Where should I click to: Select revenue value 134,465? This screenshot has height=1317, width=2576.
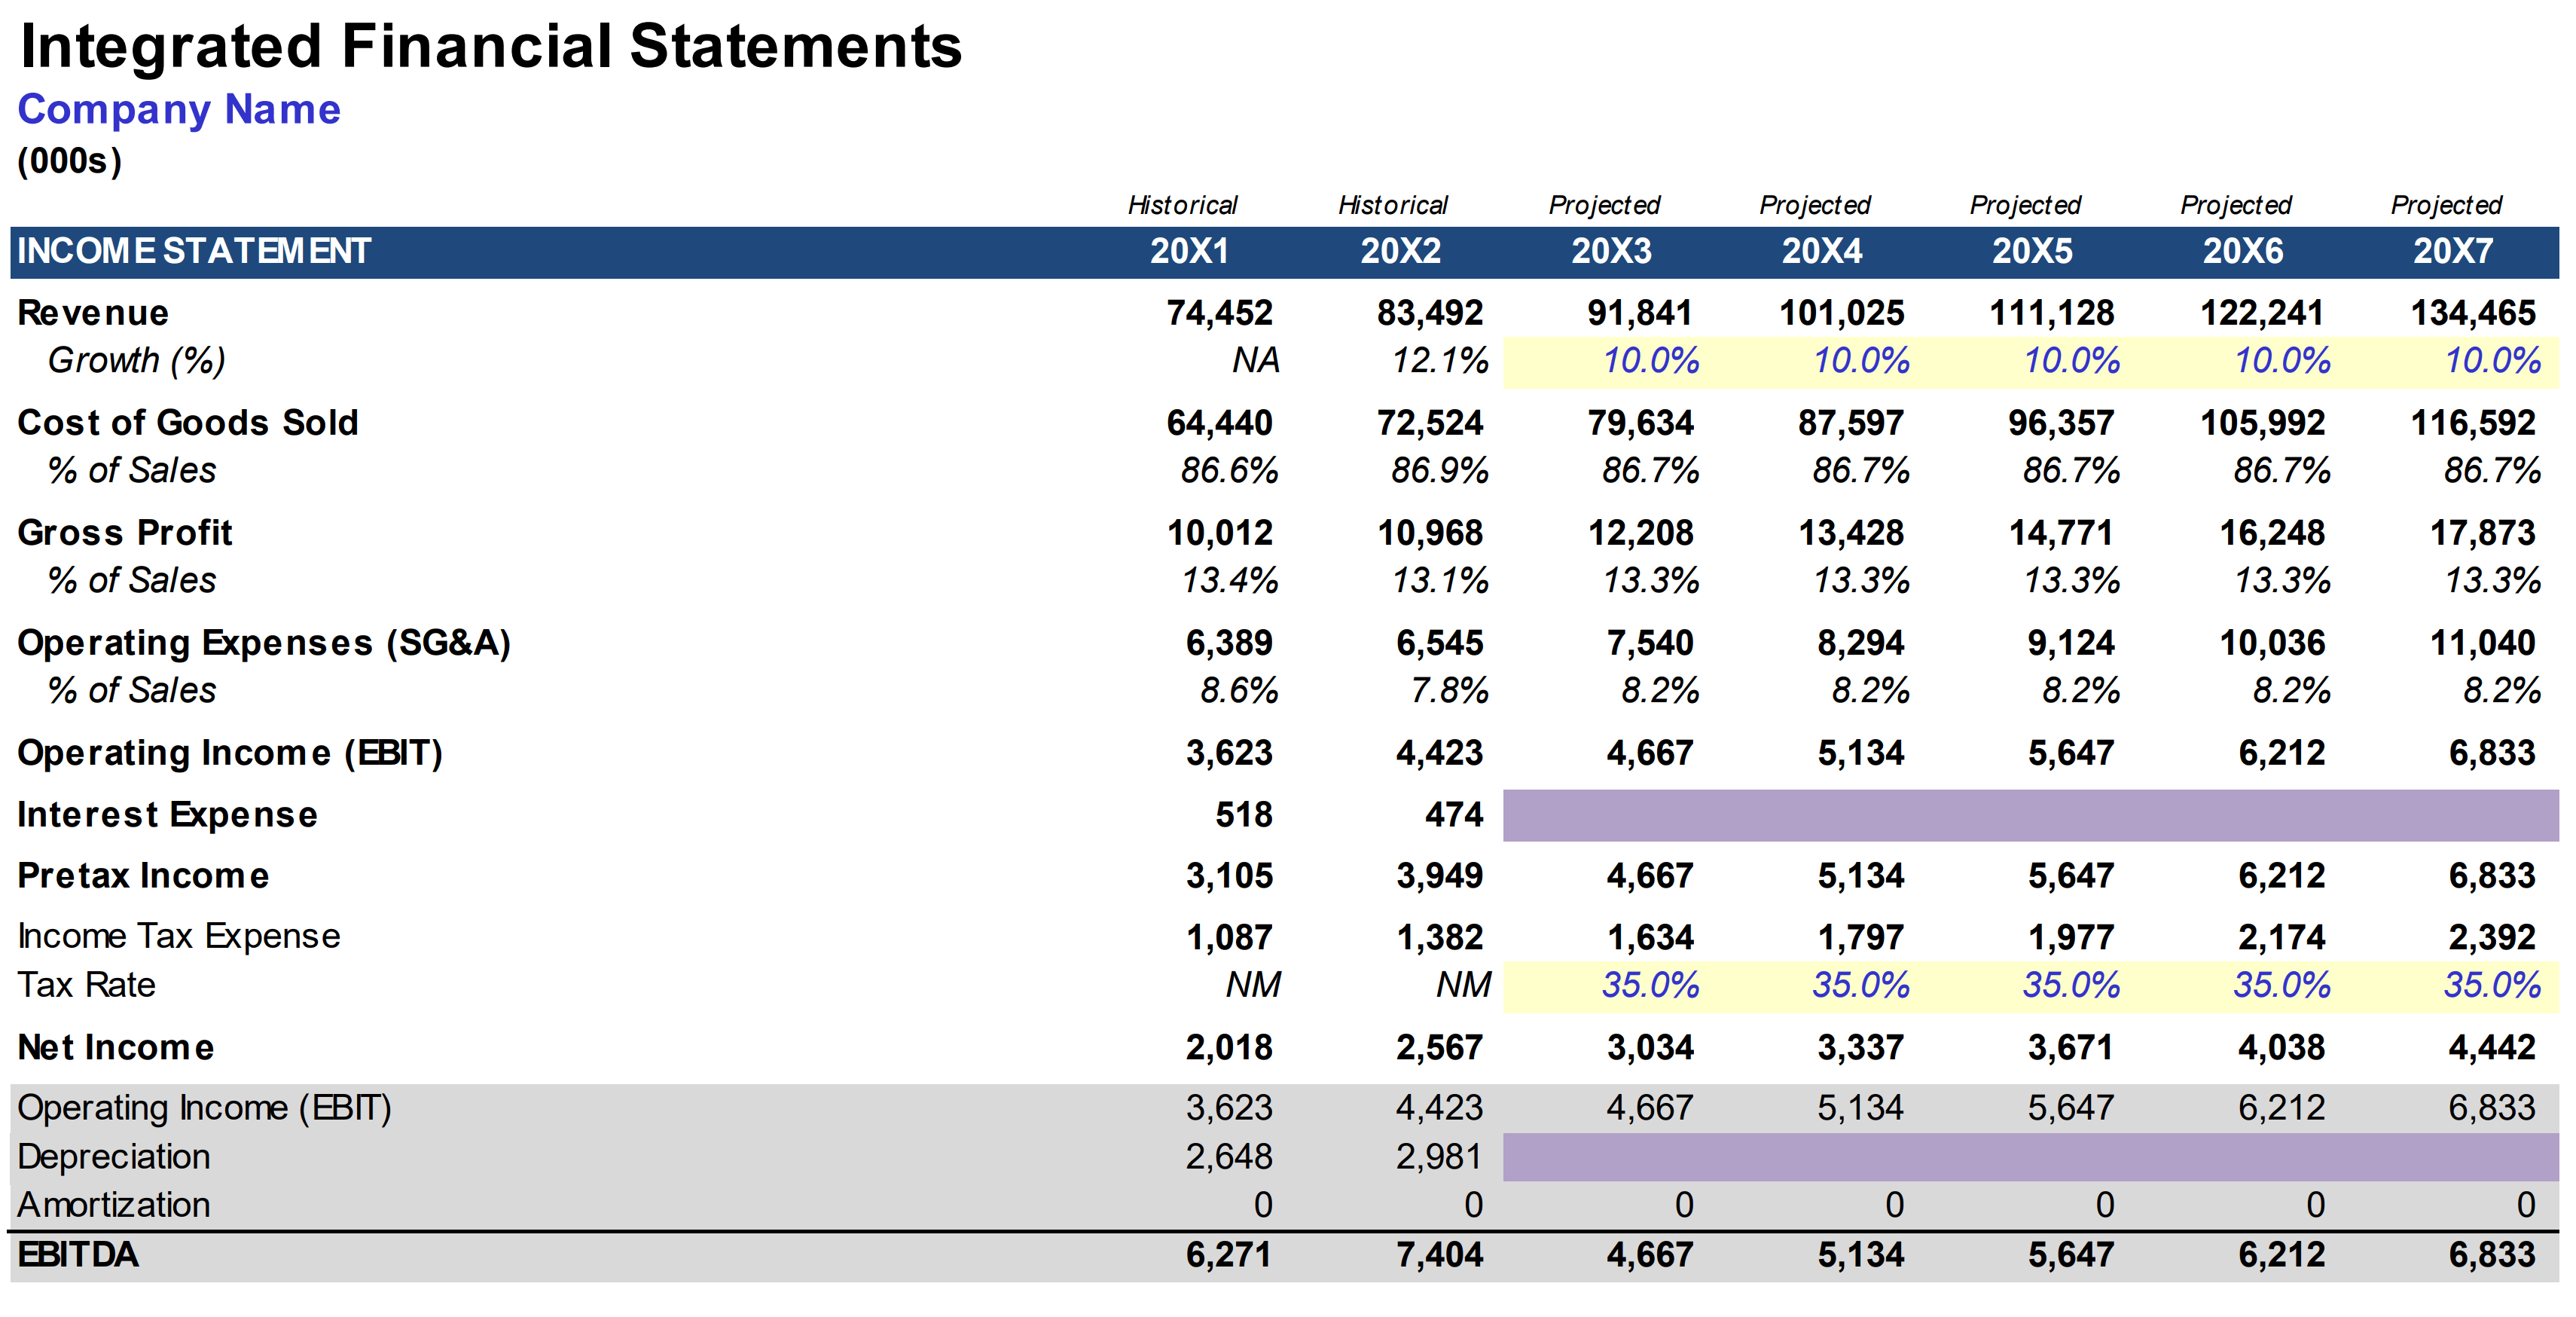click(2472, 313)
